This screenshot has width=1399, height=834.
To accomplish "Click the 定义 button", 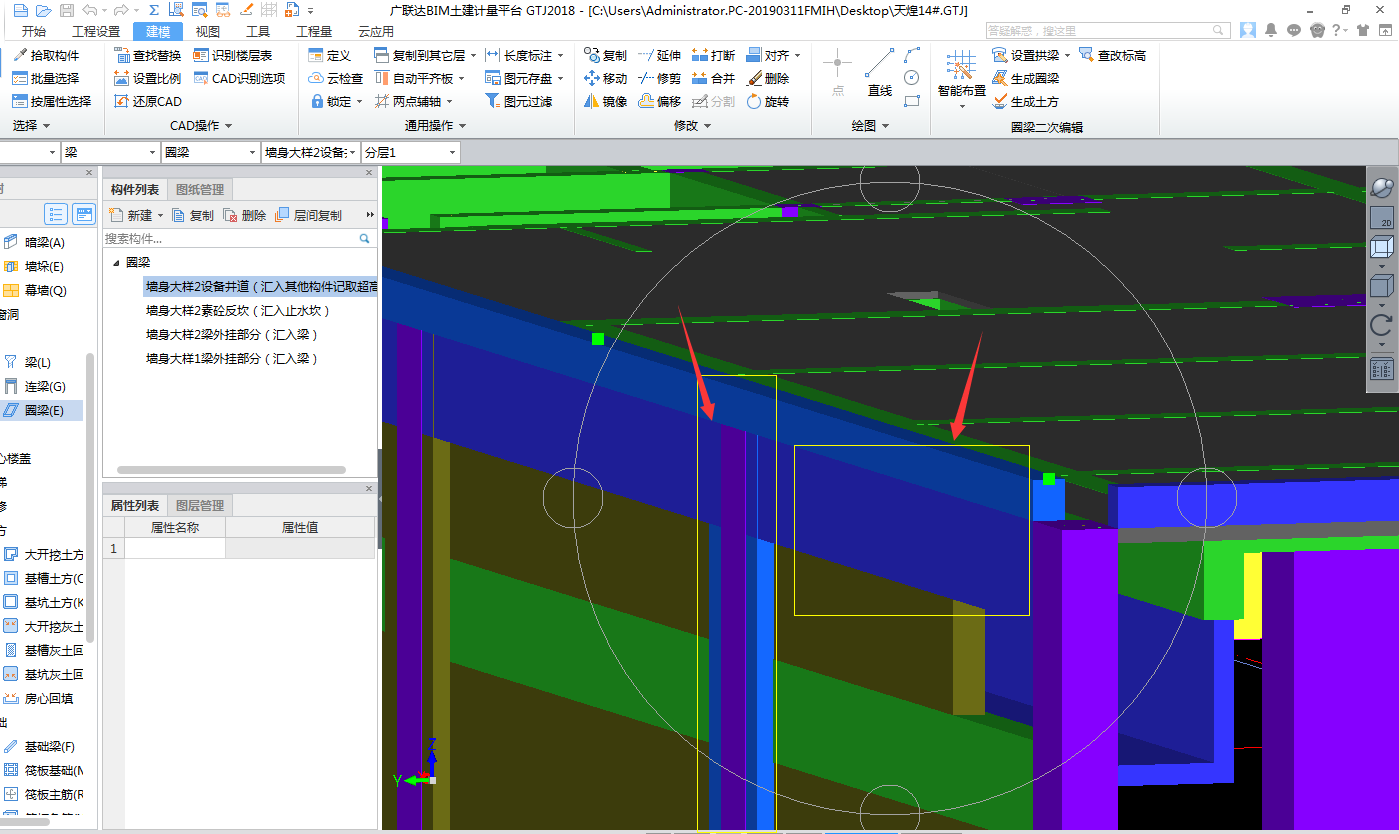I will point(330,55).
